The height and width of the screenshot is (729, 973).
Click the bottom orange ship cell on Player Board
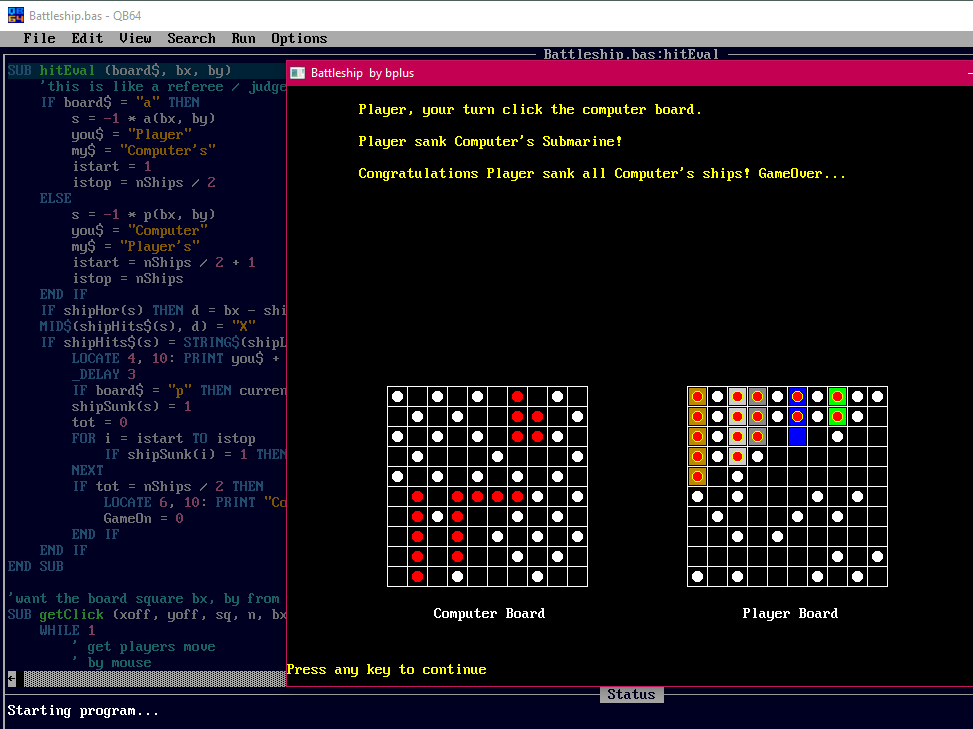697,476
